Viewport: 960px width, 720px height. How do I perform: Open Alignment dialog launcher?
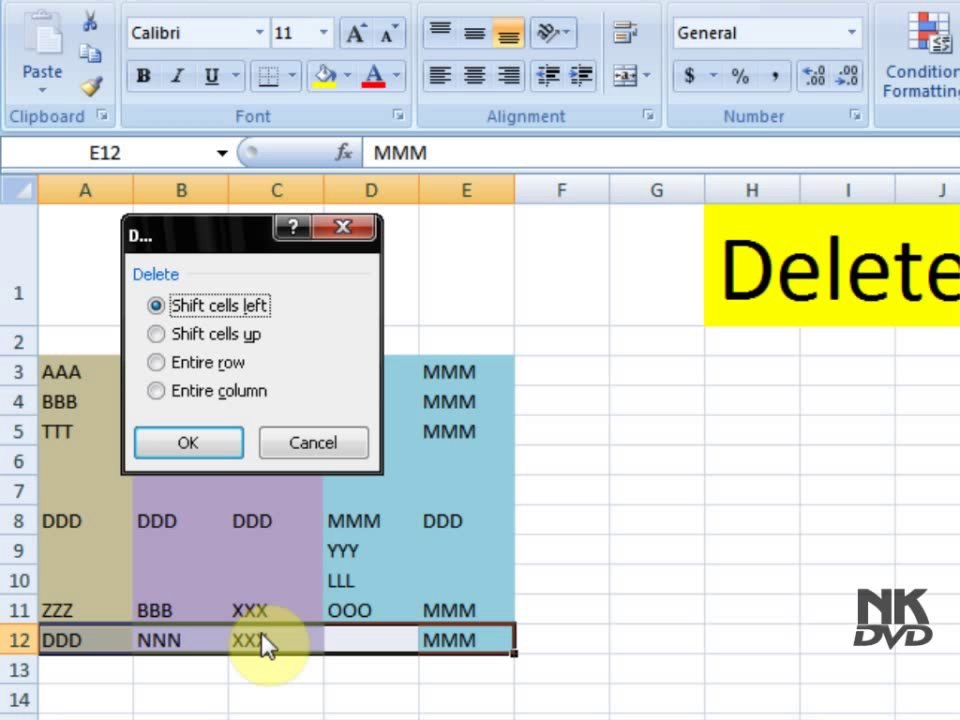[x=648, y=115]
